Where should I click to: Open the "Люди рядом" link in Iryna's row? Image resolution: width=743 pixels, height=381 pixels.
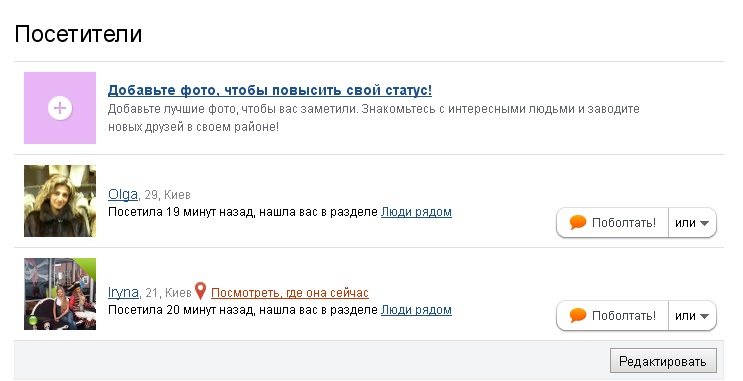click(416, 310)
